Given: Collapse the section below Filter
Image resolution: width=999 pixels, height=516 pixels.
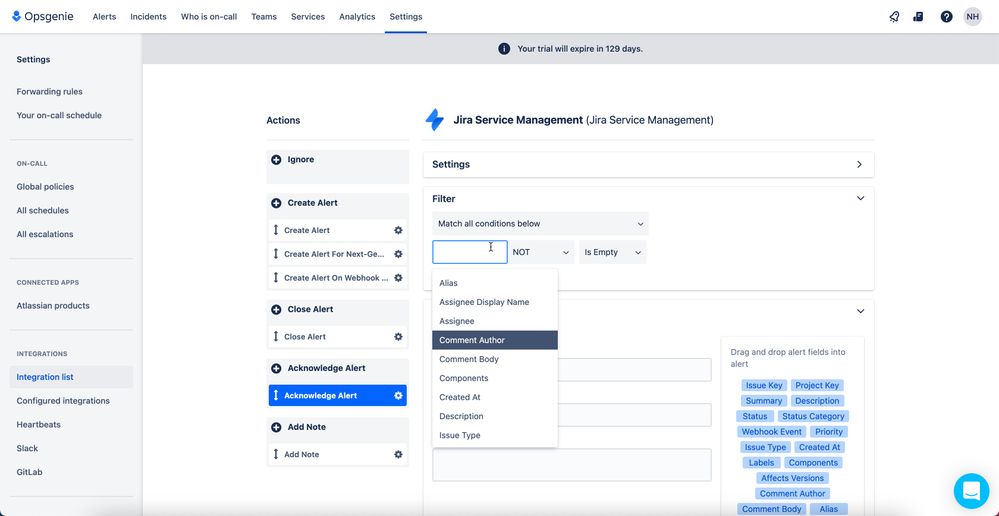Looking at the screenshot, I should tap(860, 312).
